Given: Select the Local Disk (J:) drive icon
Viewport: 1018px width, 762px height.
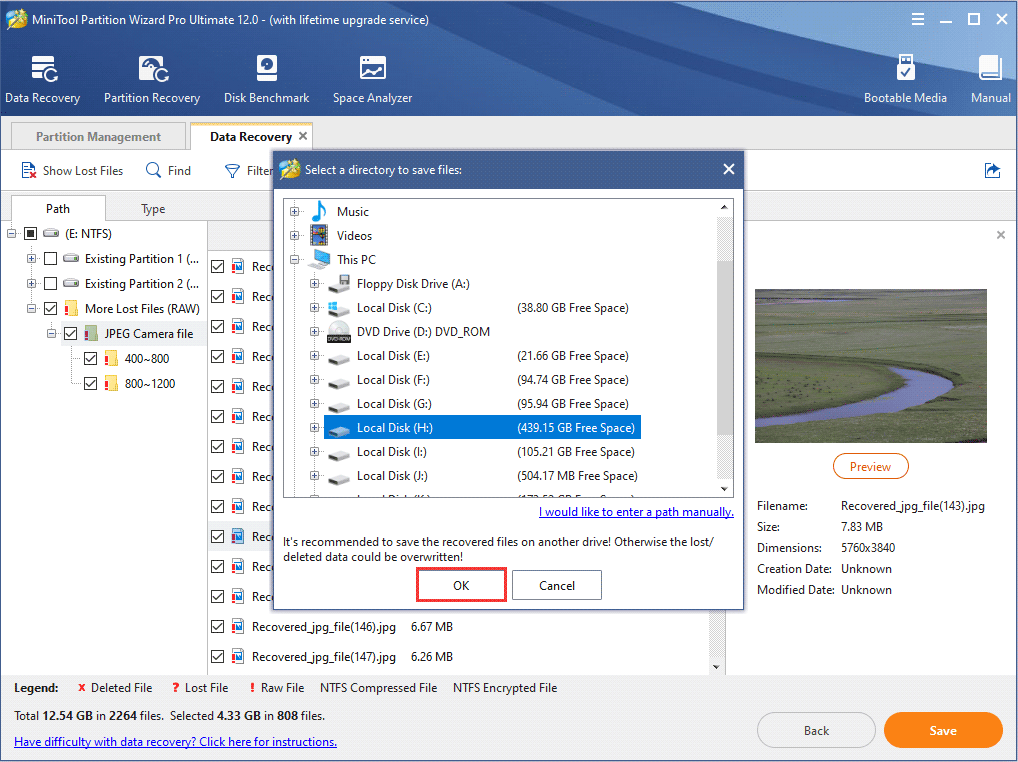Looking at the screenshot, I should (339, 477).
